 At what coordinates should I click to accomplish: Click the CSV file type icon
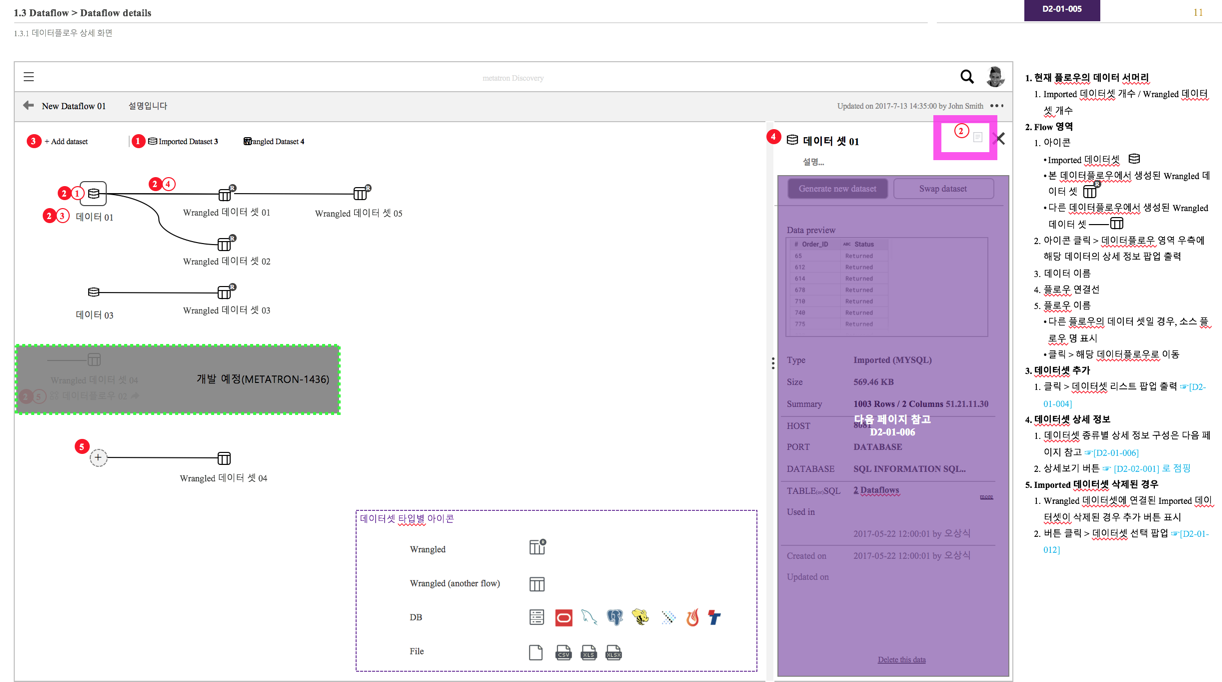tap(563, 653)
